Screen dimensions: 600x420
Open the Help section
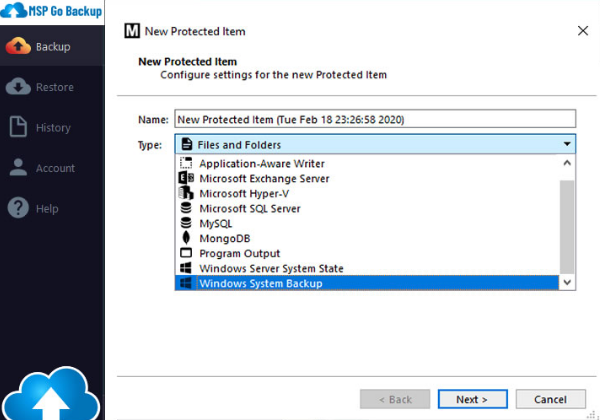click(x=52, y=208)
